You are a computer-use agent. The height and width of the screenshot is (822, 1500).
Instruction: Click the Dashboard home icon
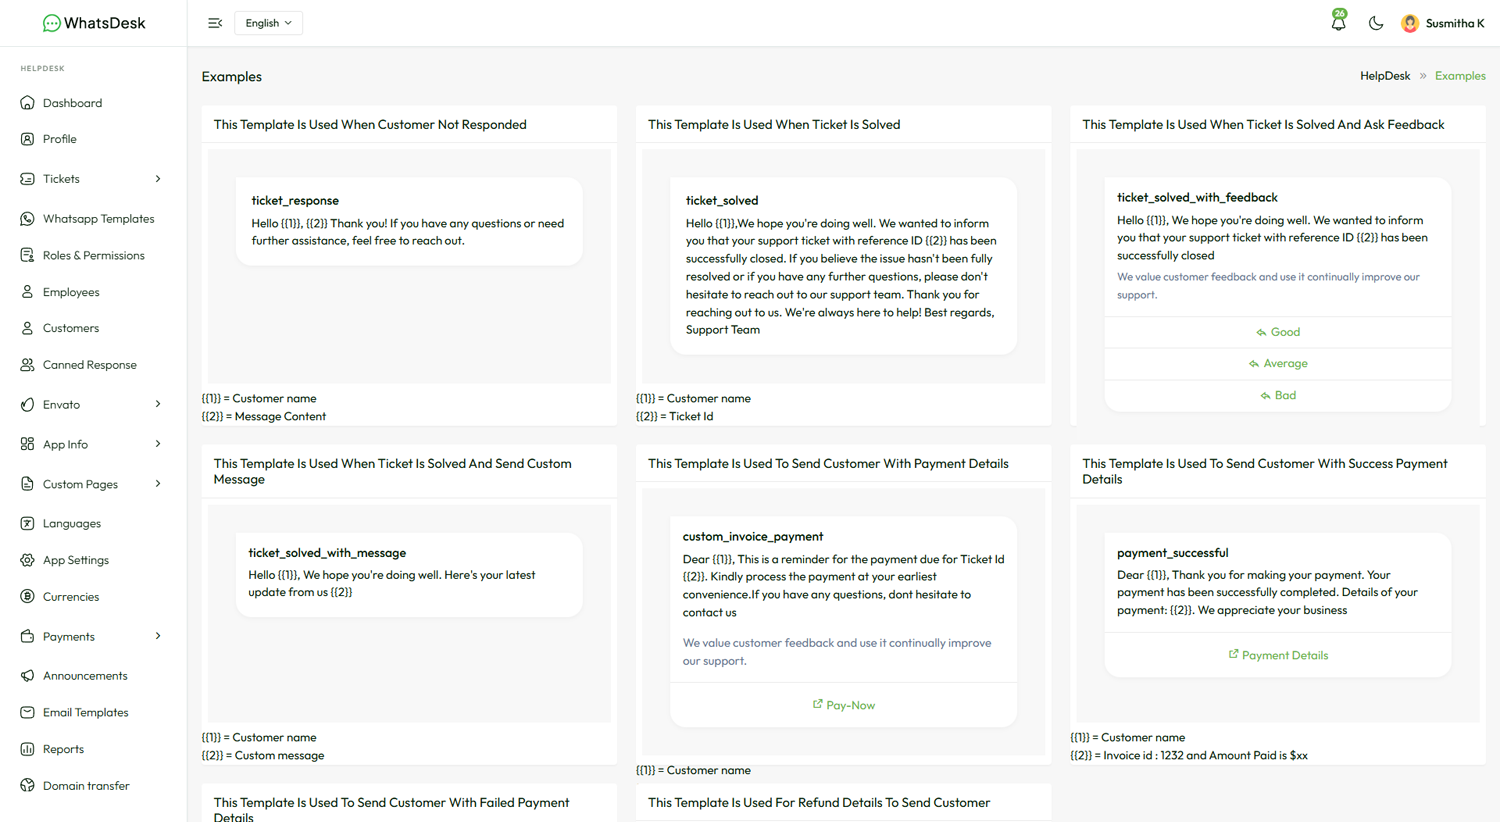click(x=27, y=103)
